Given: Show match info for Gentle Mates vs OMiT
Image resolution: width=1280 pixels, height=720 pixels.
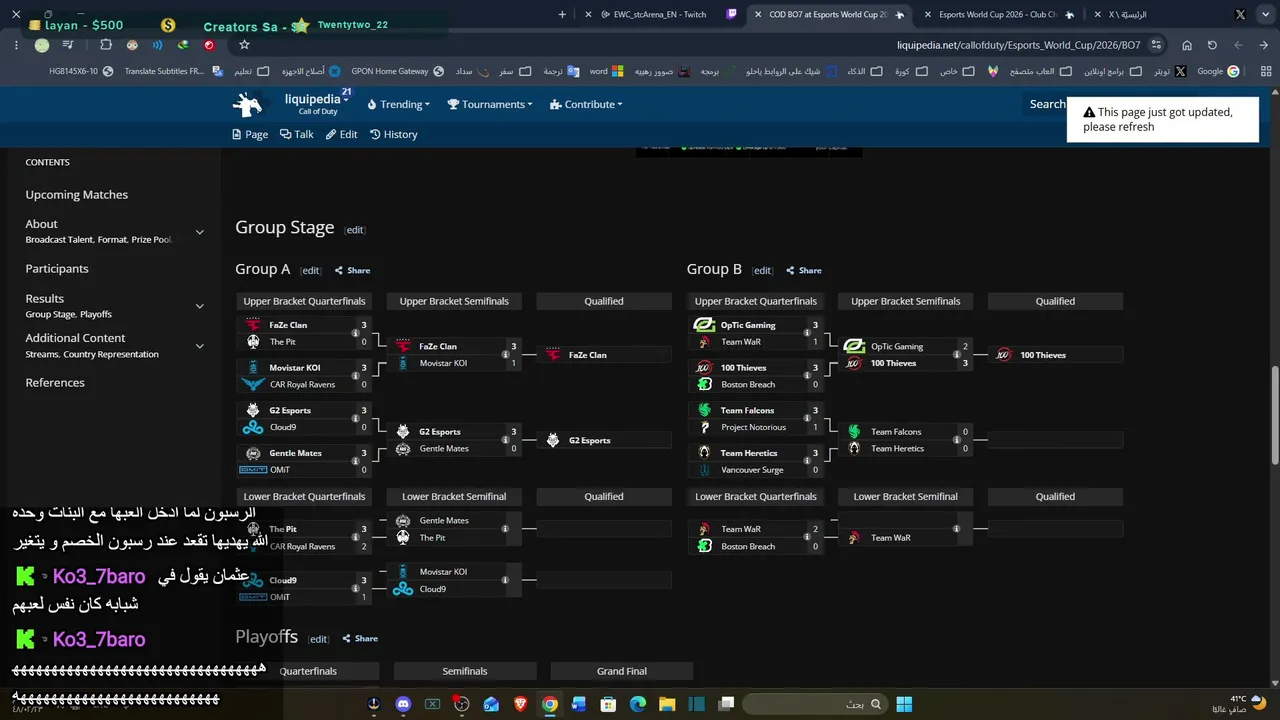Looking at the screenshot, I should (355, 461).
